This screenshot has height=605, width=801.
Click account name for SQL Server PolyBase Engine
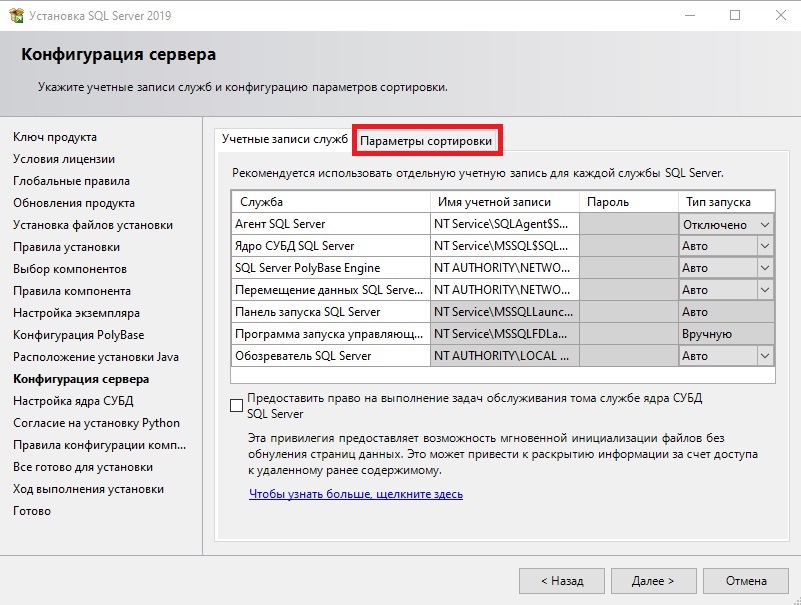point(505,268)
